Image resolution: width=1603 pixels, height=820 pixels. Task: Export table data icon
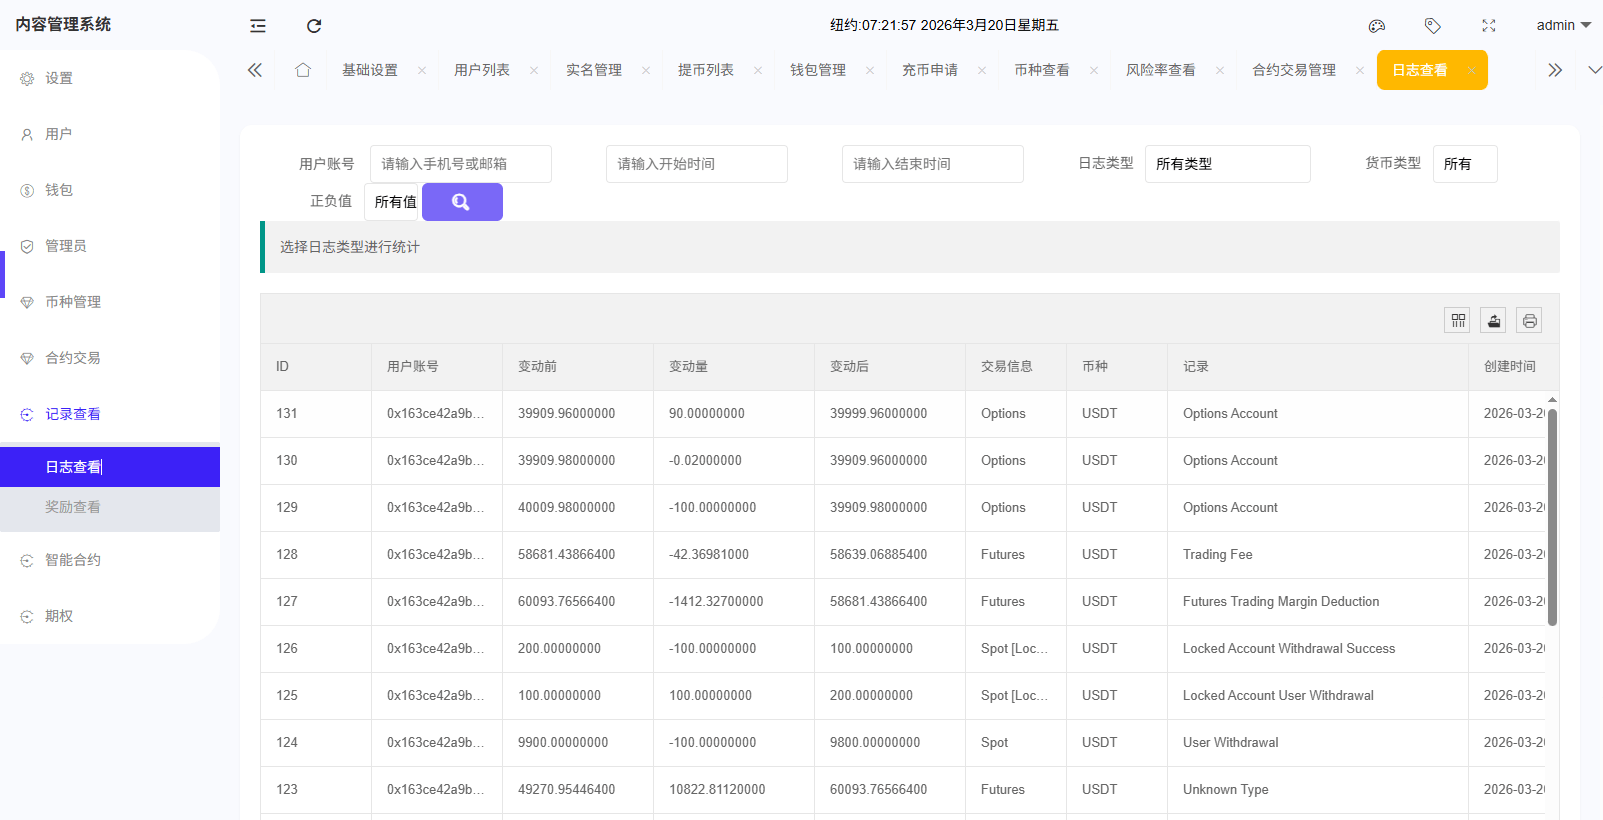point(1493,320)
